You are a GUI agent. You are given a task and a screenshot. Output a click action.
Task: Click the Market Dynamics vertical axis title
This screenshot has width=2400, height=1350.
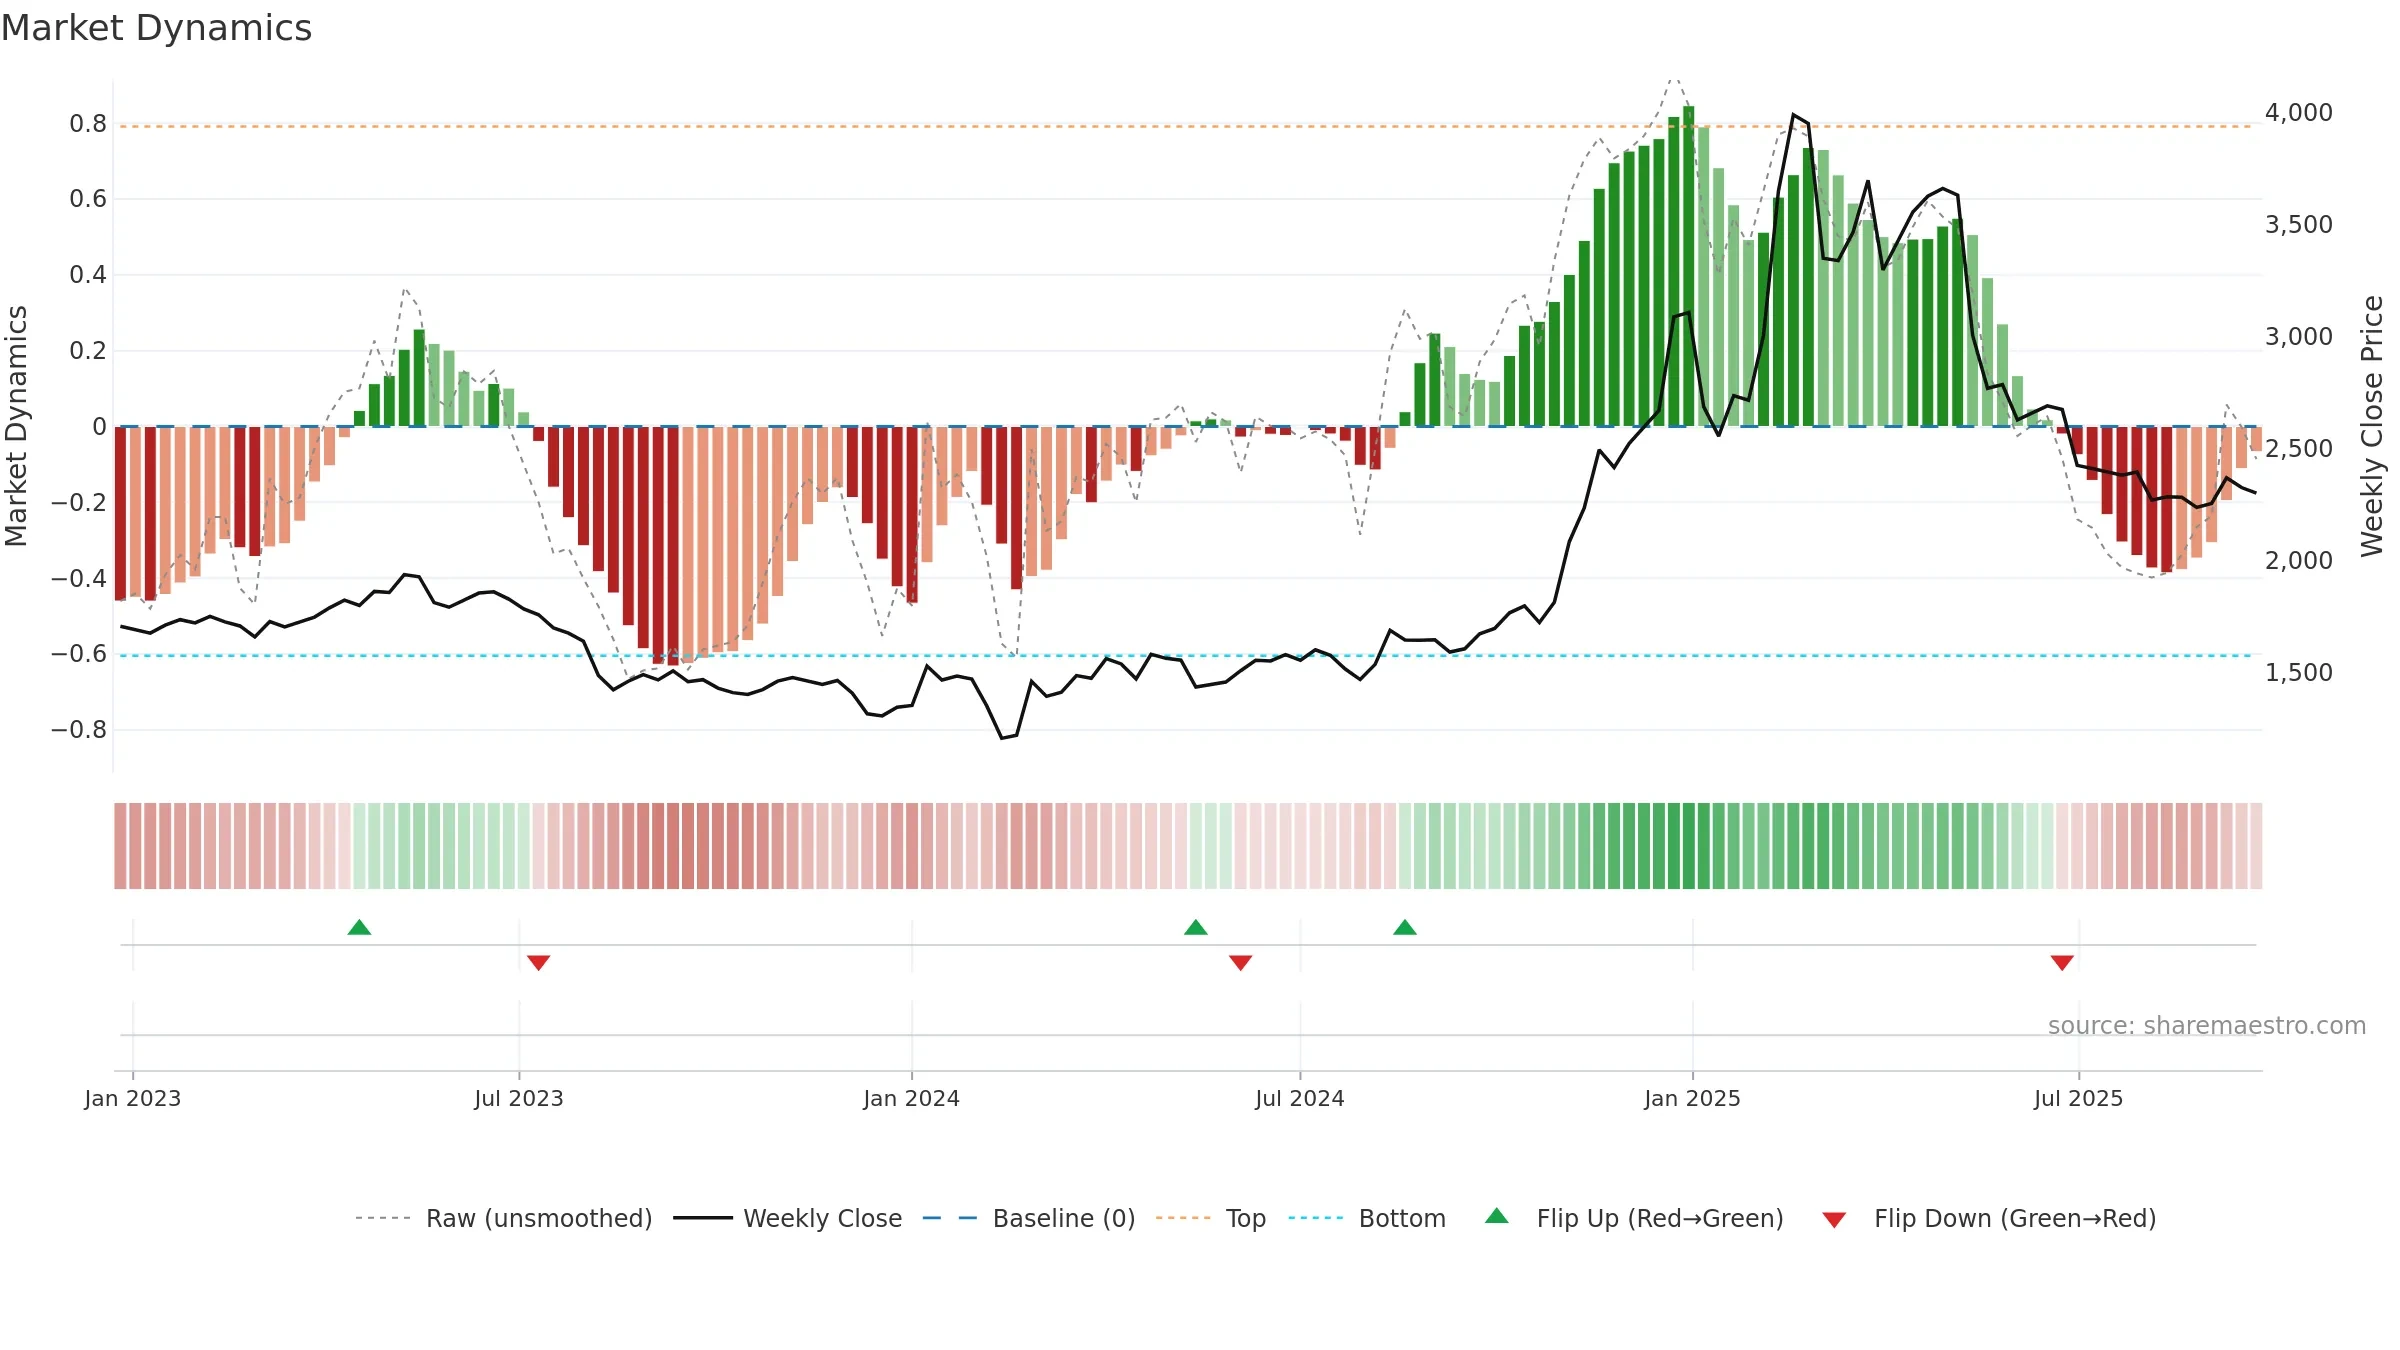(16, 426)
